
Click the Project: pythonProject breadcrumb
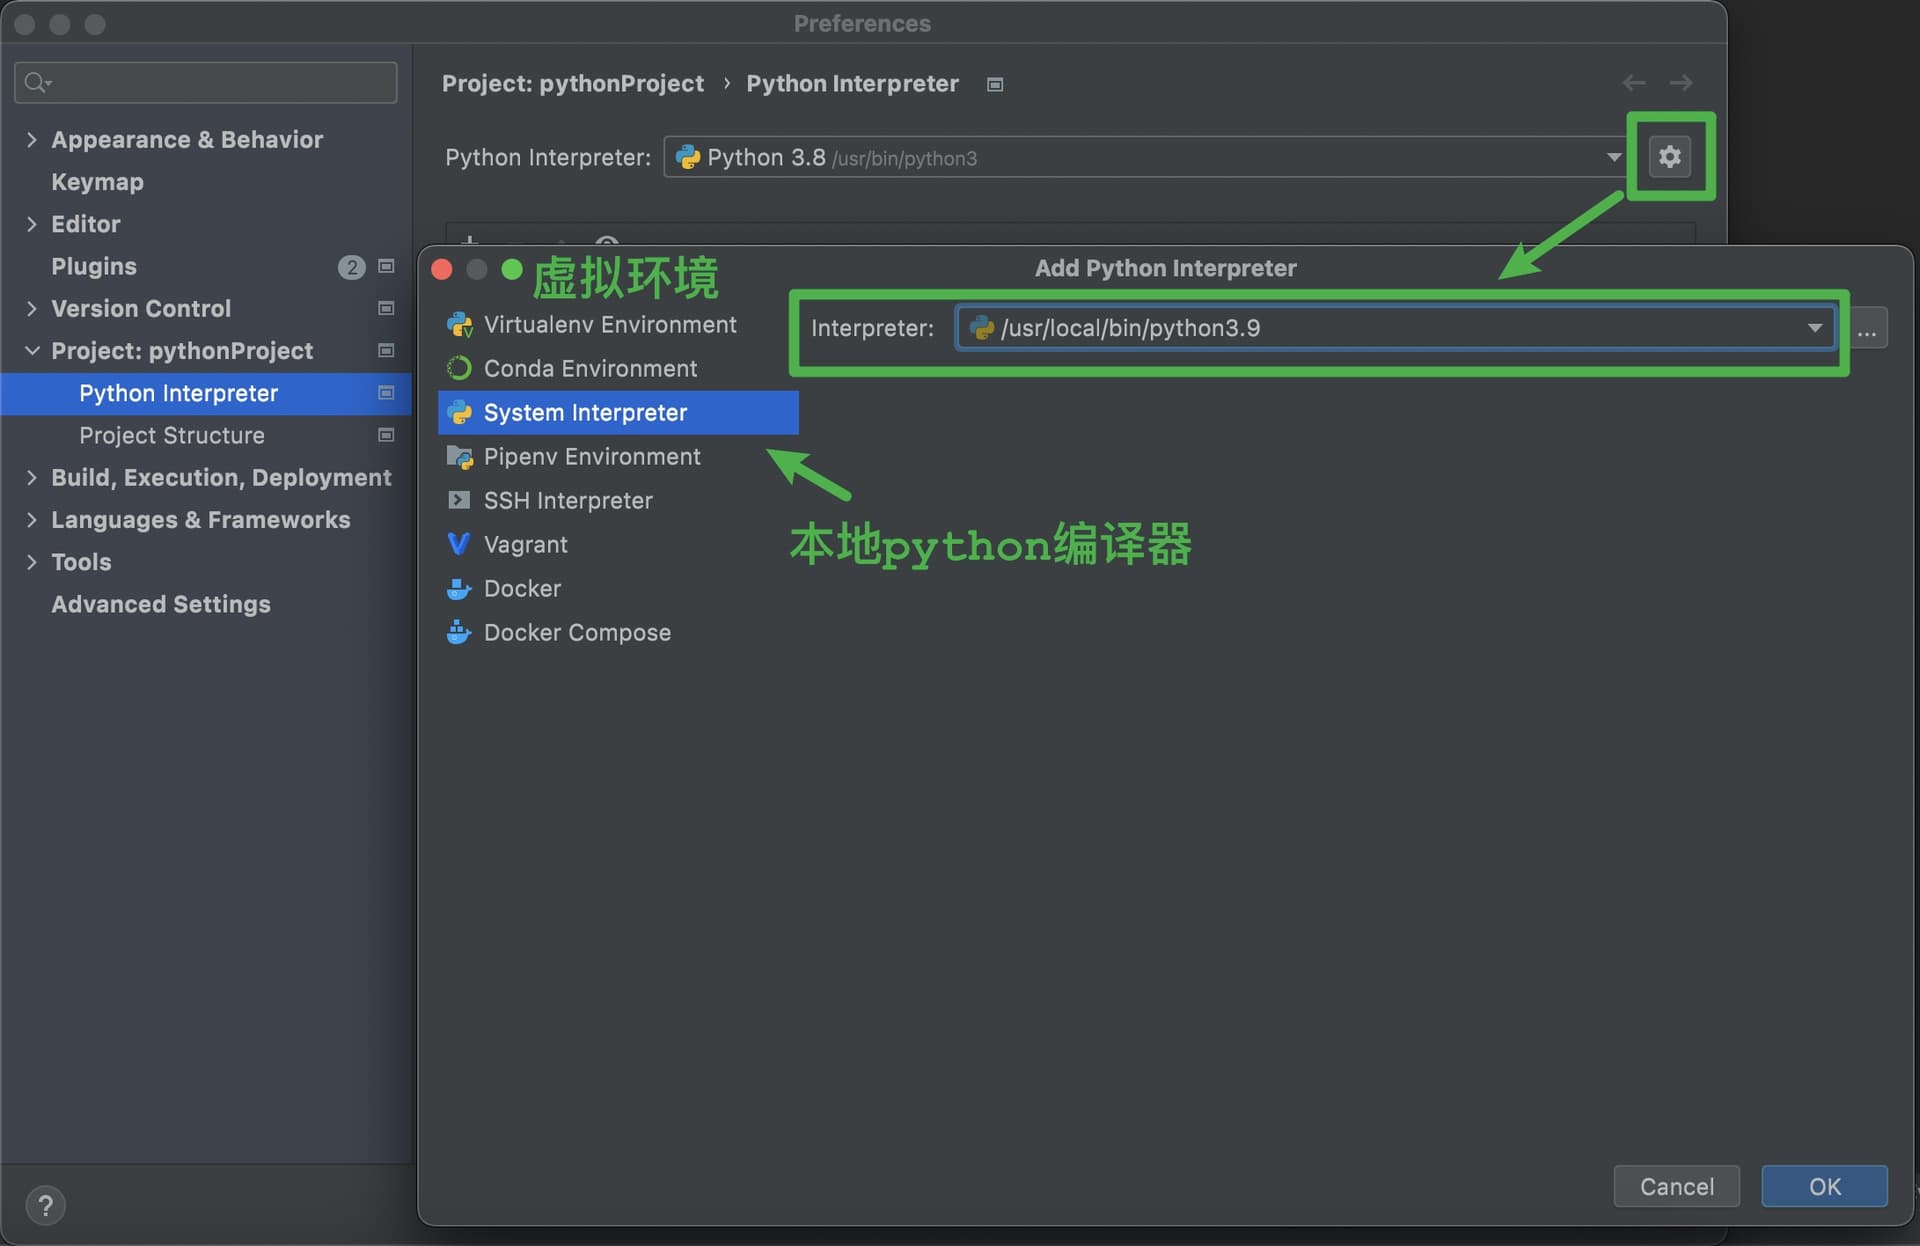573,83
